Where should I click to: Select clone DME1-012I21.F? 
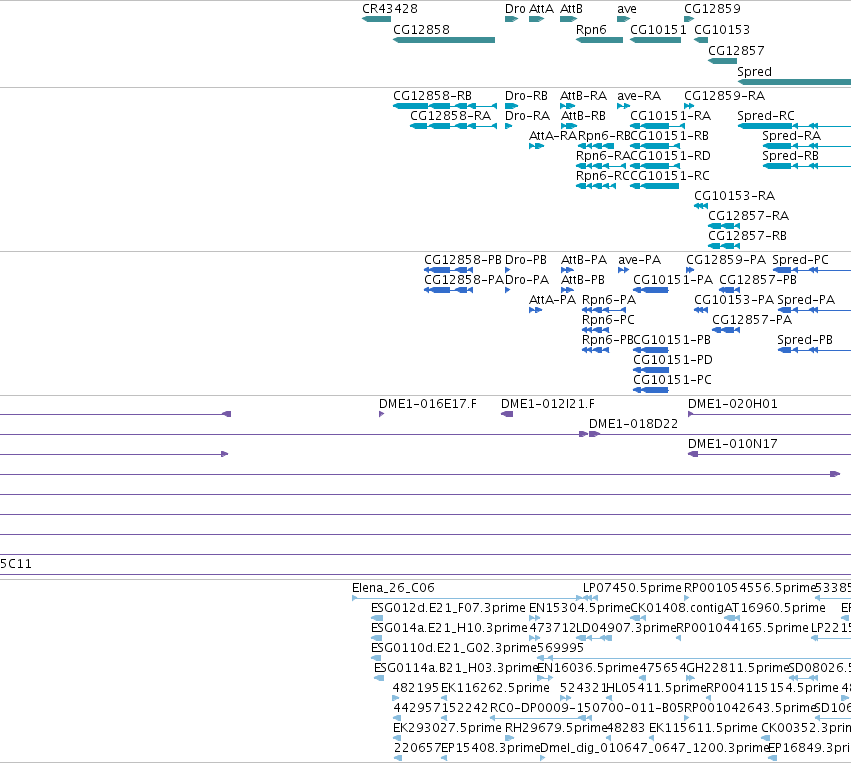(x=507, y=414)
